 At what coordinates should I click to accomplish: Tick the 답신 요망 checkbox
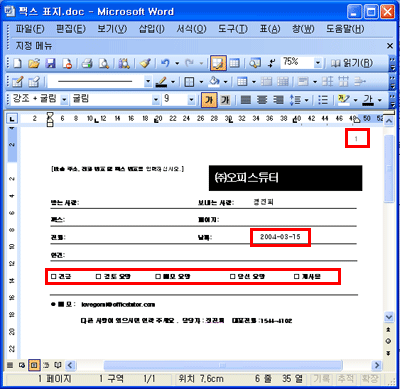pyautogui.click(x=233, y=276)
